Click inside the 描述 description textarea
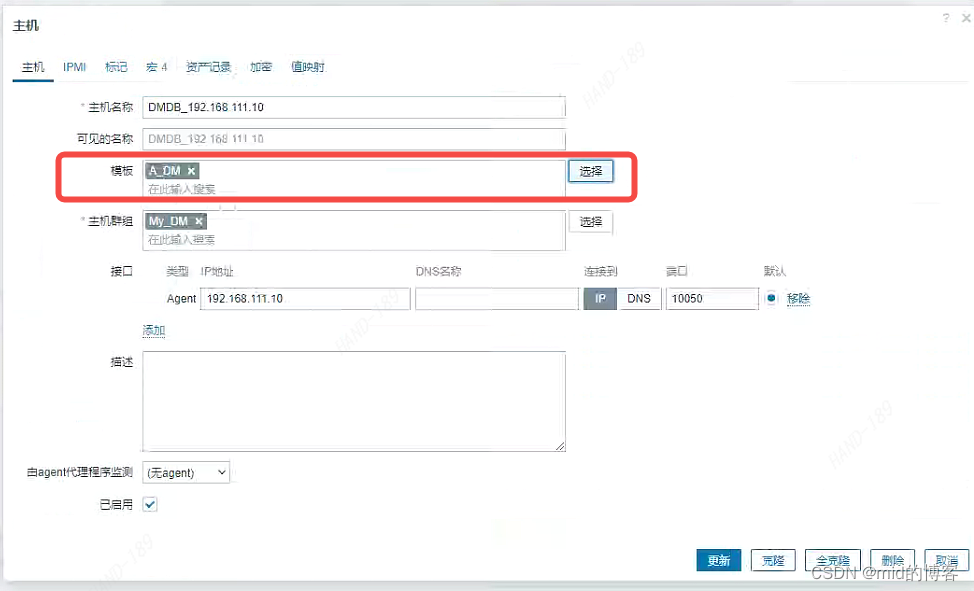This screenshot has width=974, height=591. click(354, 401)
